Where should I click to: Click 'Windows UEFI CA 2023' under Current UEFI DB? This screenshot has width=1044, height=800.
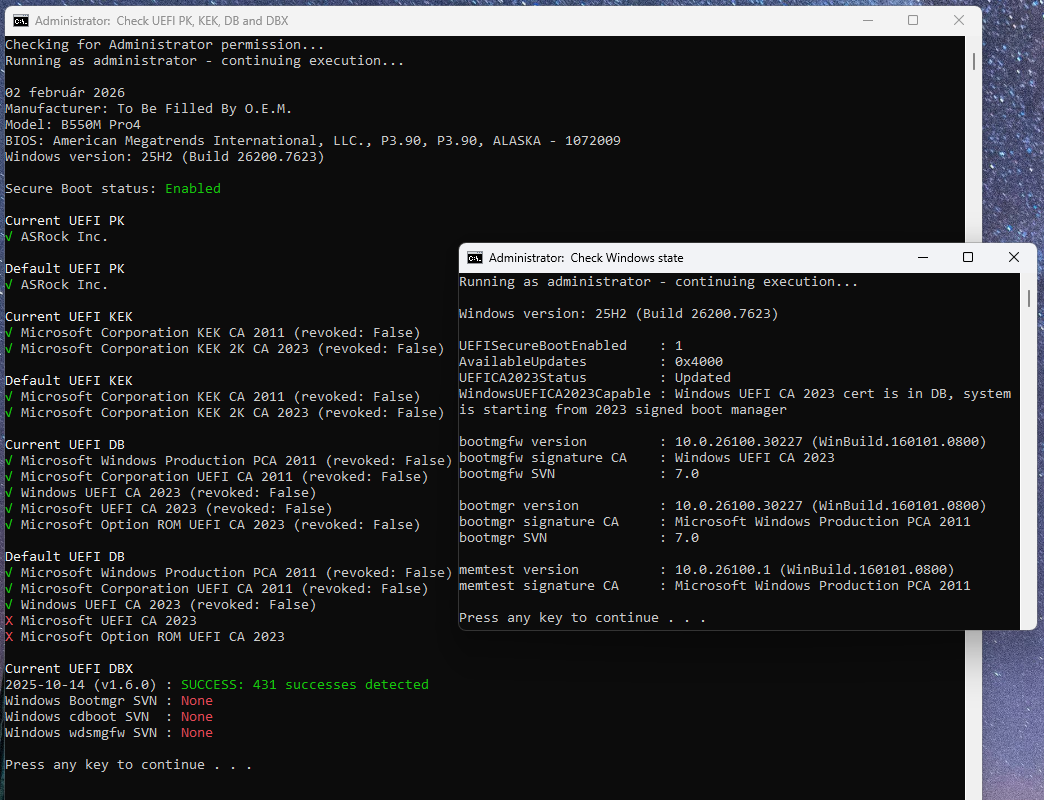(160, 493)
